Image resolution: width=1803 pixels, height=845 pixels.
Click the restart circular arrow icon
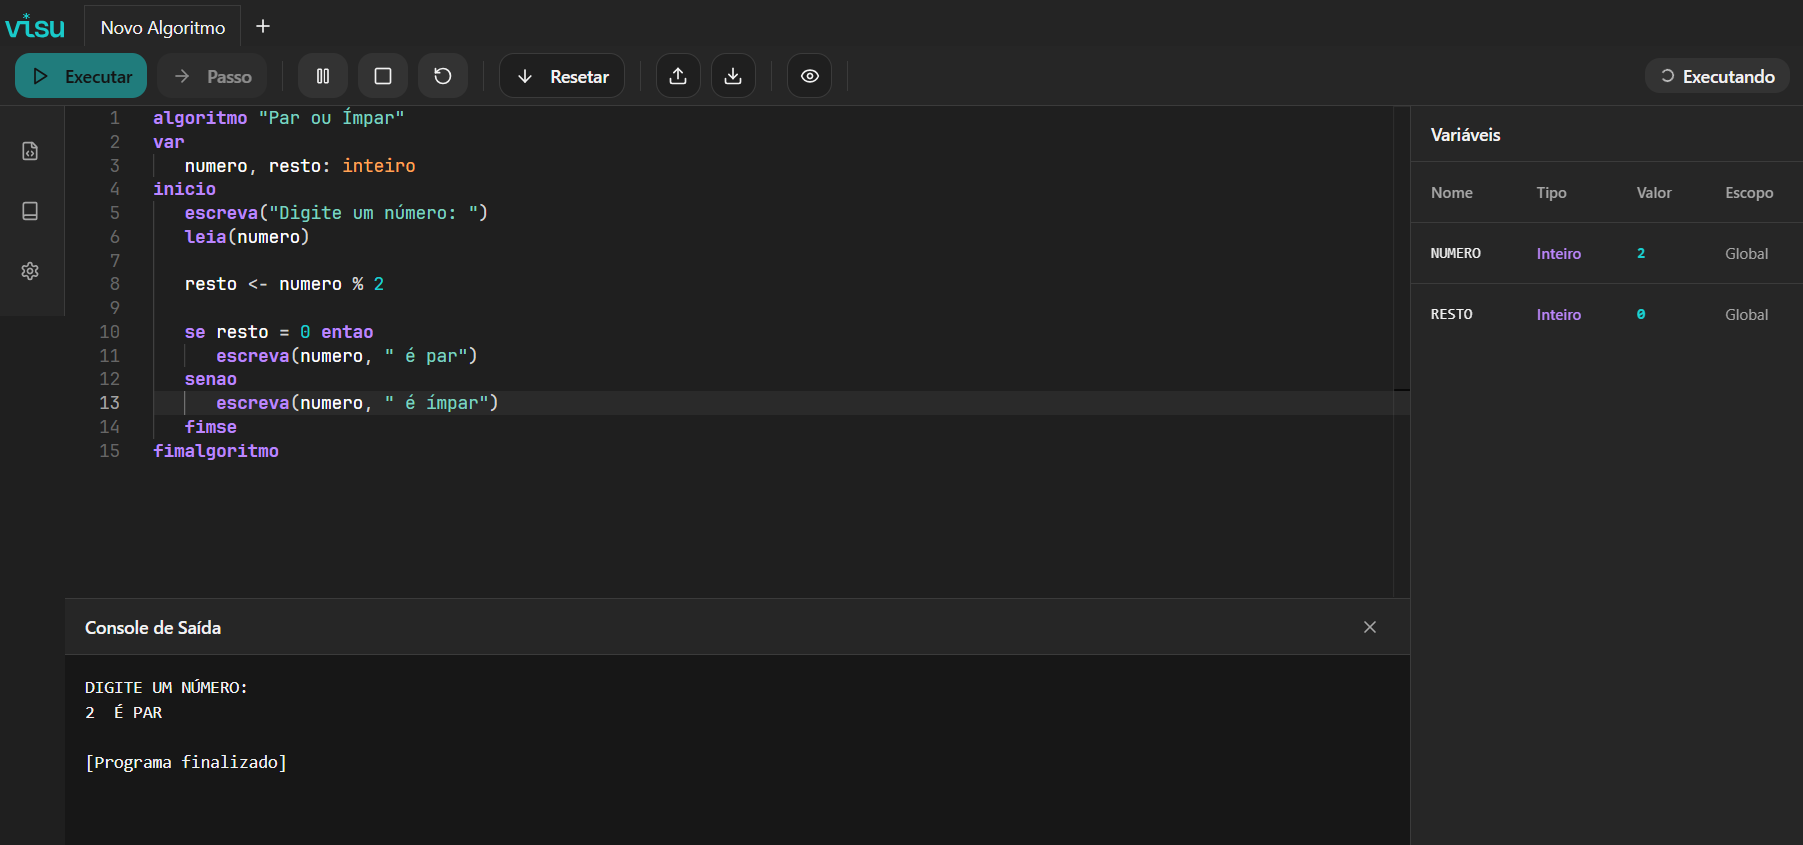click(x=442, y=76)
